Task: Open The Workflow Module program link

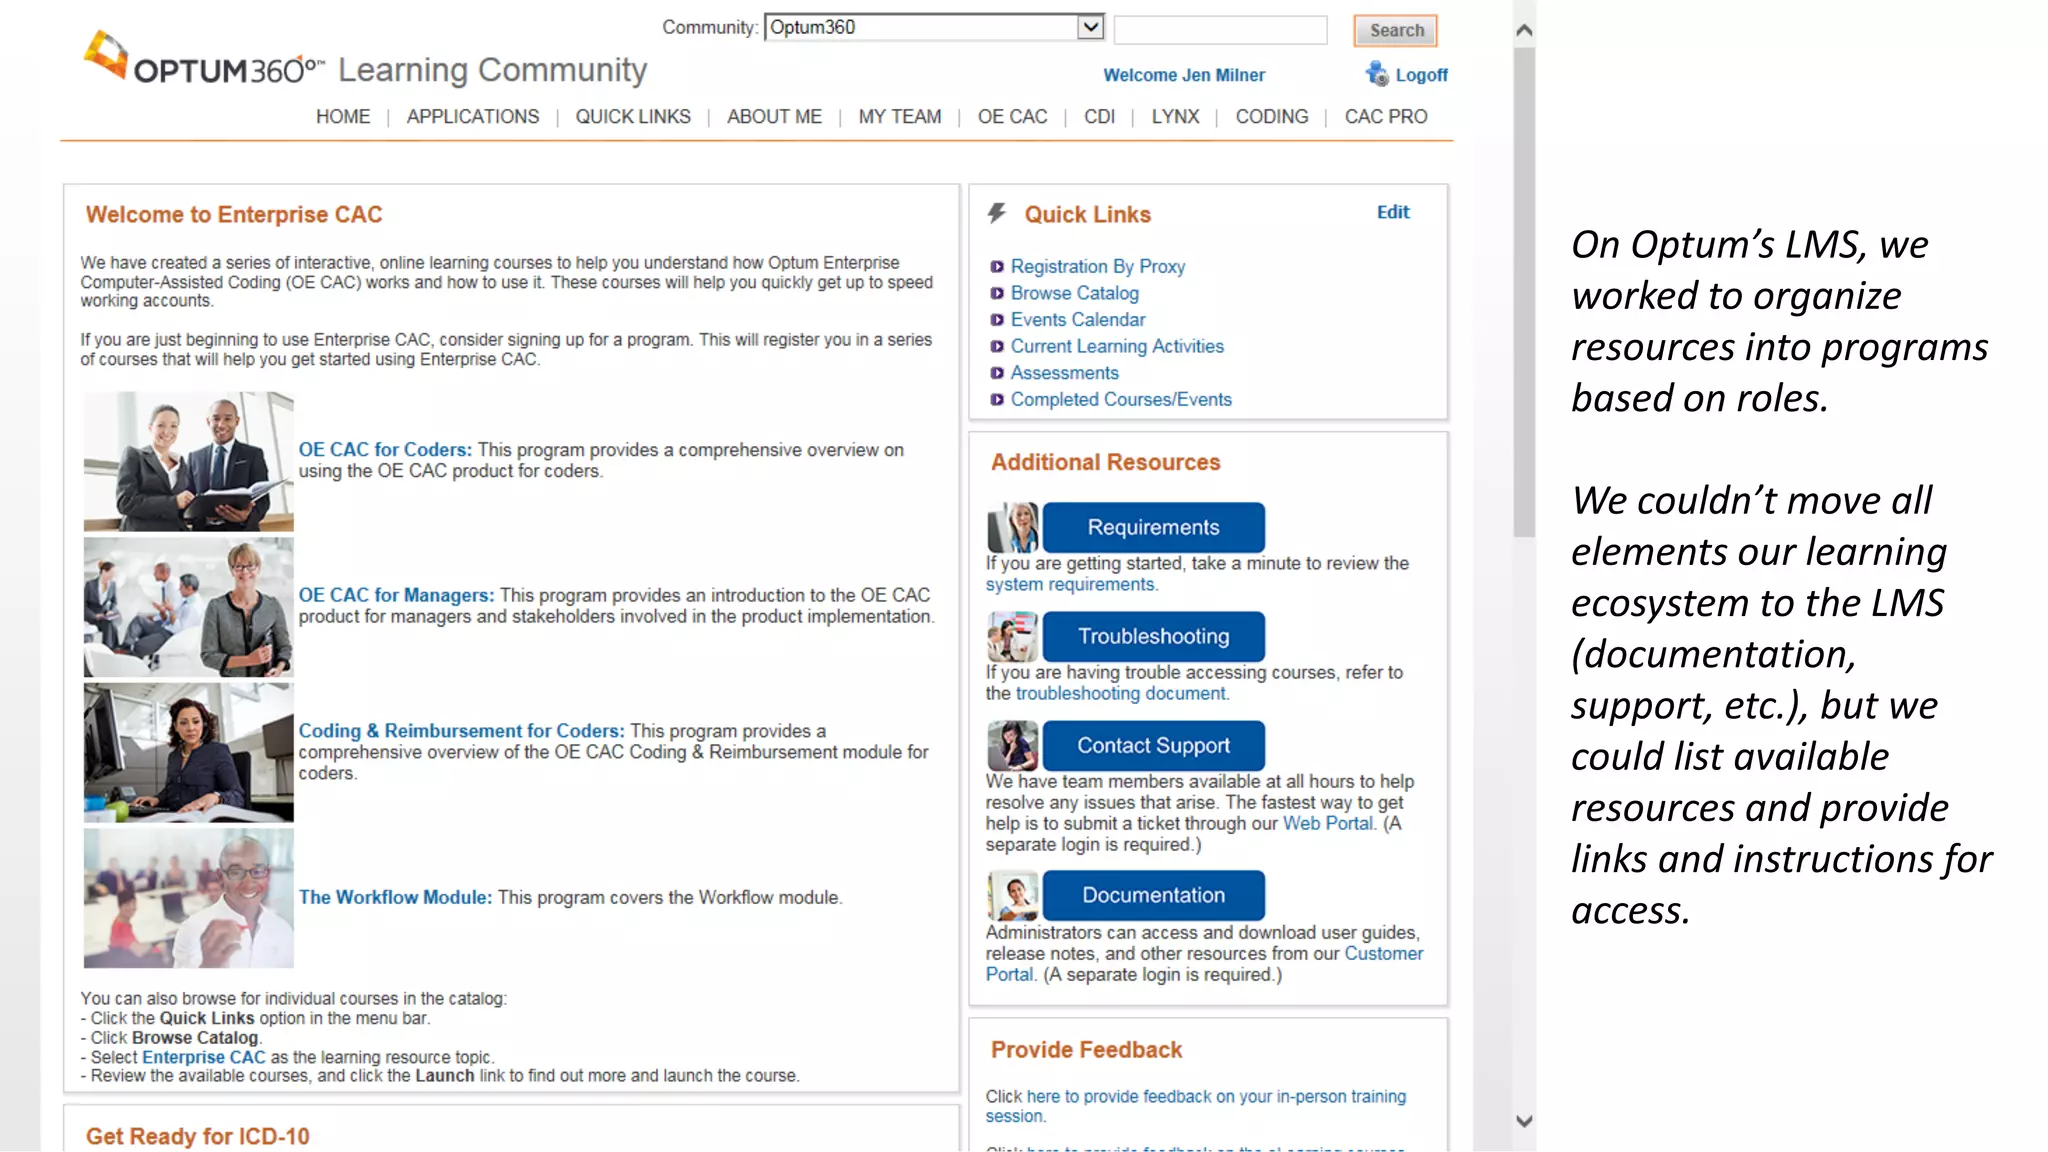Action: (x=395, y=898)
